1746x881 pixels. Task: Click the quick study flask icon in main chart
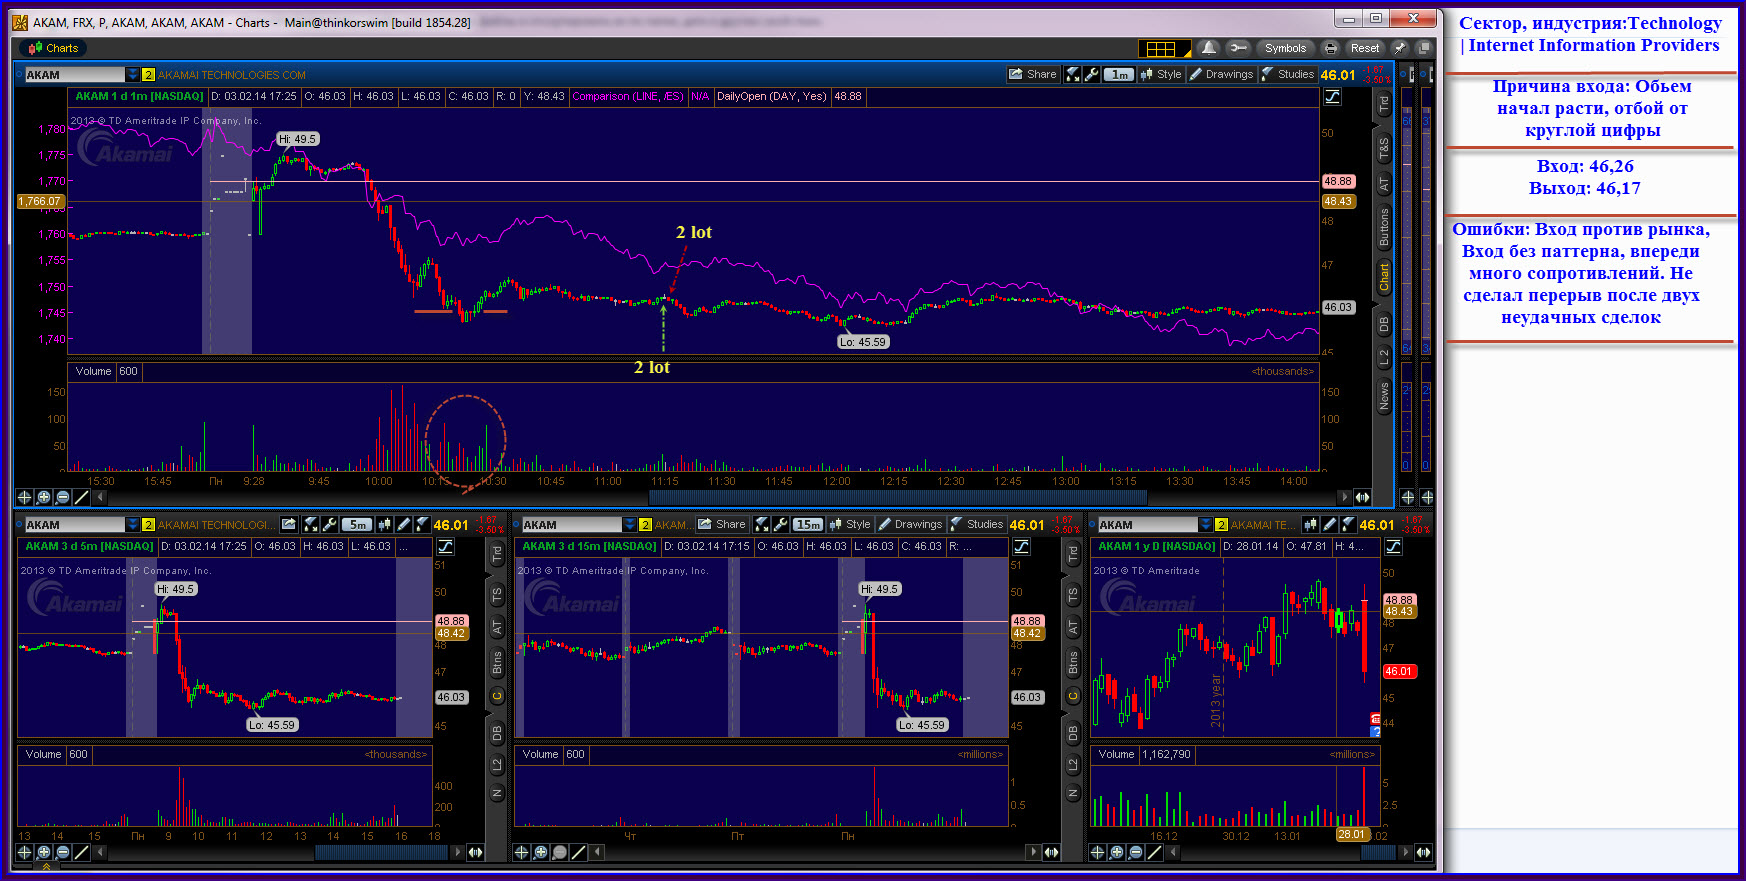click(1072, 74)
